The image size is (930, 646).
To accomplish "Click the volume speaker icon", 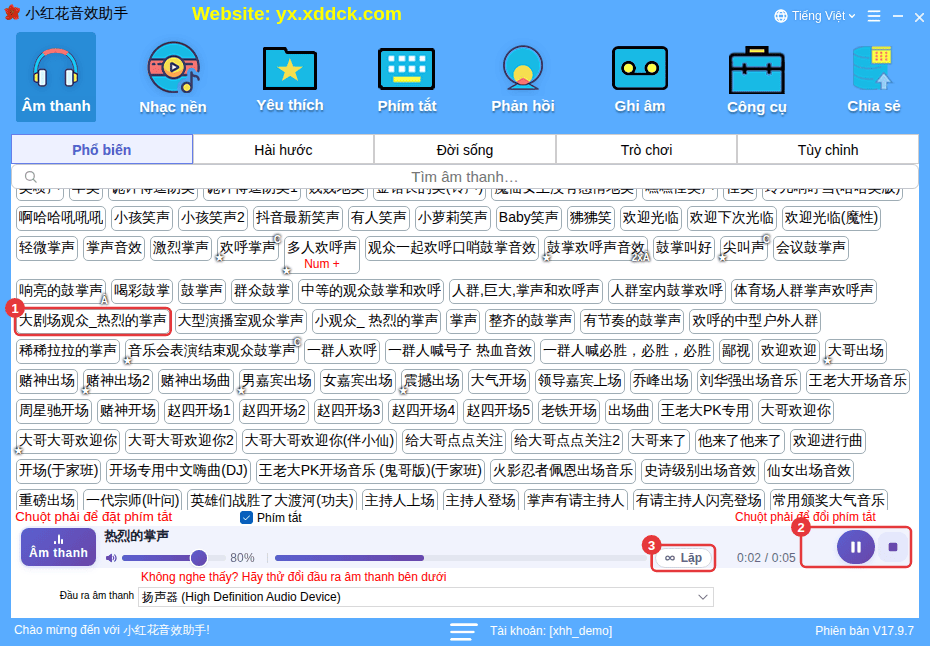I will tap(111, 558).
